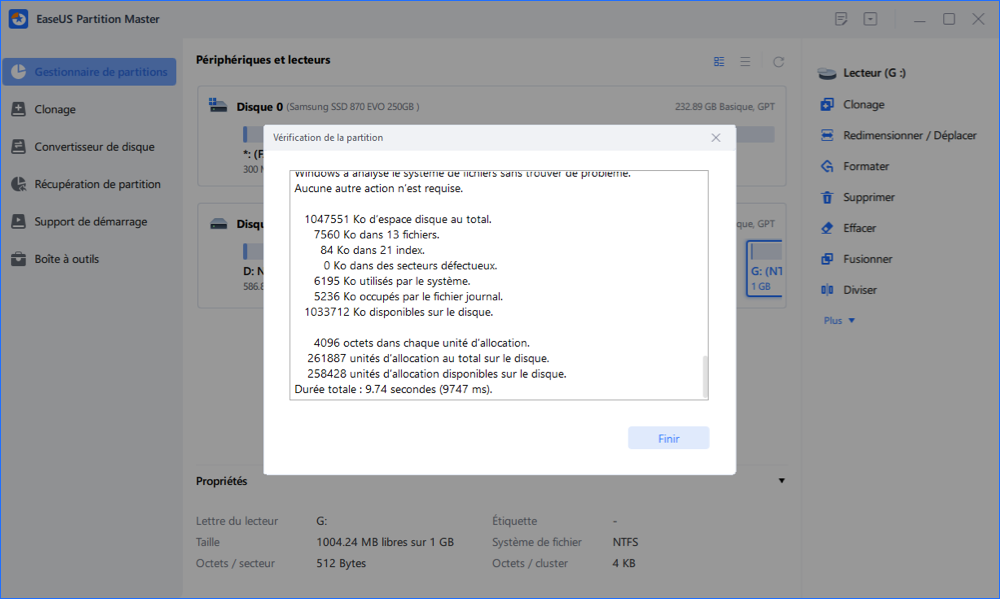
Task: Click the Effacer eraser icon
Action: click(827, 228)
